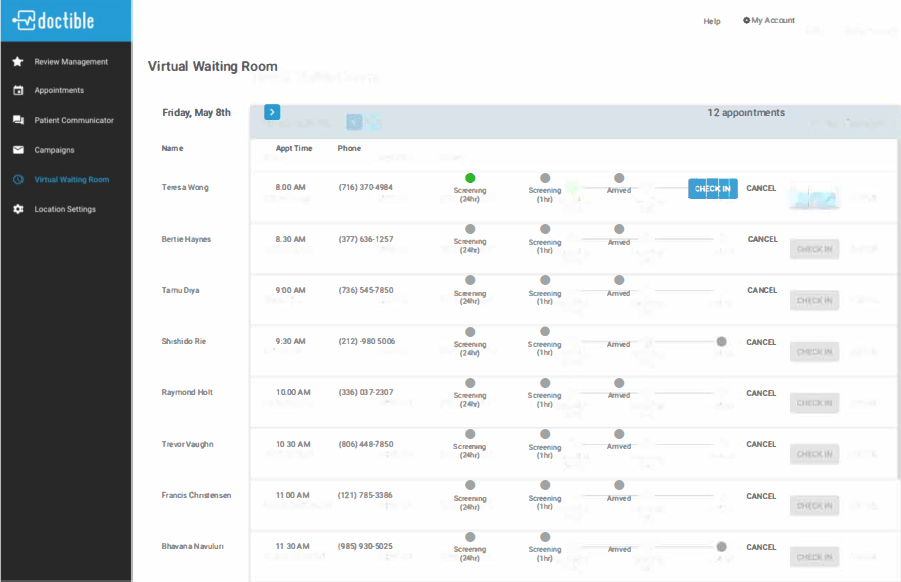Image resolution: width=901 pixels, height=582 pixels.
Task: Click the My Account gear icon
Action: point(746,20)
